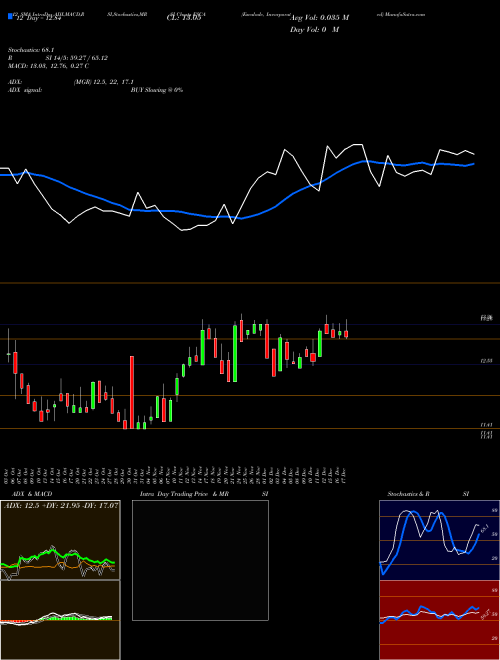The height and width of the screenshot is (660, 500).
Task: Select the '12 Day = 12.84' legend text
Action: coord(38,18)
